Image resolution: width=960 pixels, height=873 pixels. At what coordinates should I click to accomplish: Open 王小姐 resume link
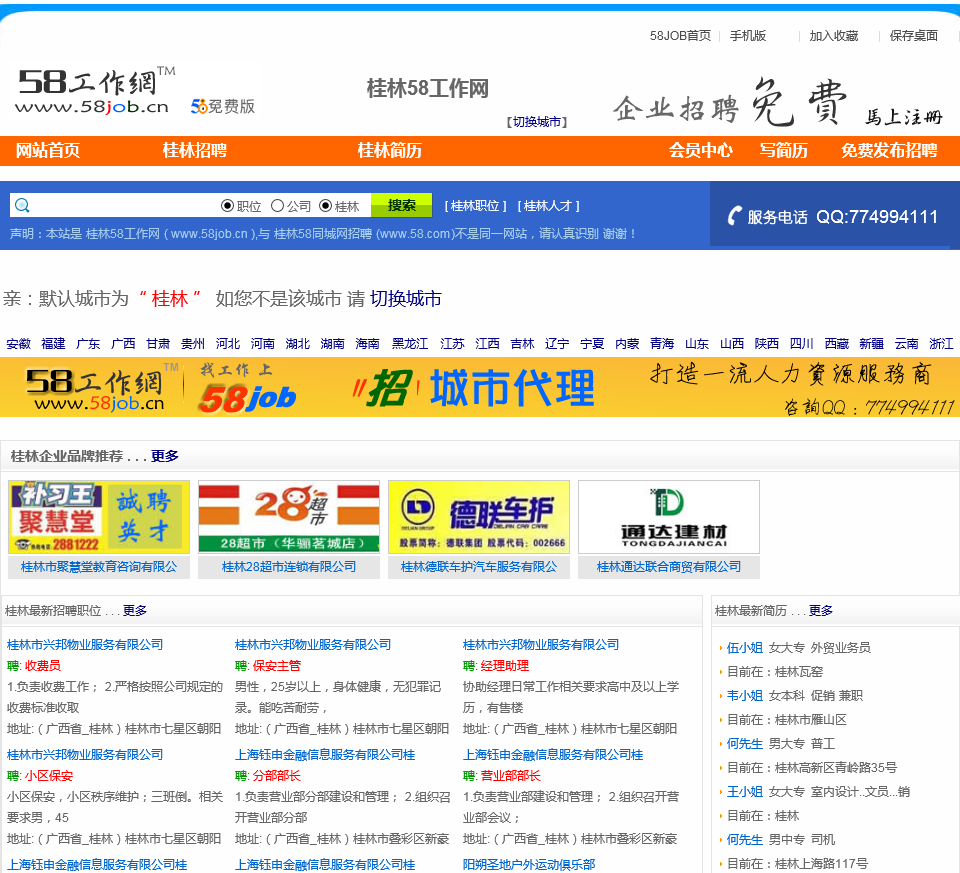pyautogui.click(x=744, y=792)
